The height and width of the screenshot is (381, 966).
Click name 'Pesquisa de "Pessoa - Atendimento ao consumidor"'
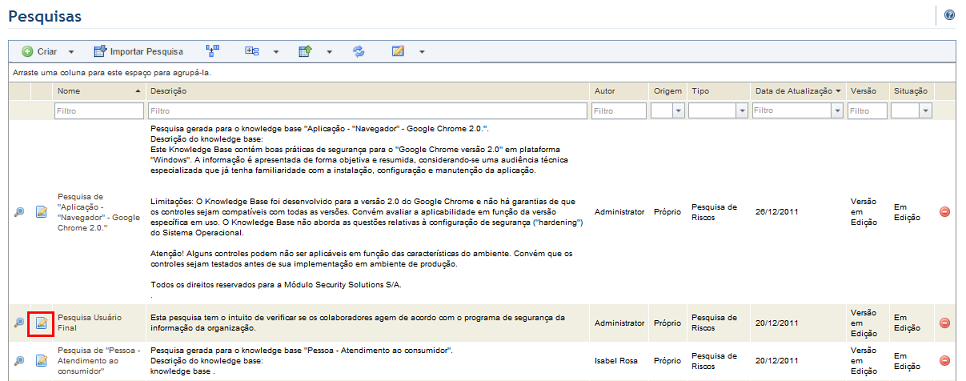pos(99,360)
